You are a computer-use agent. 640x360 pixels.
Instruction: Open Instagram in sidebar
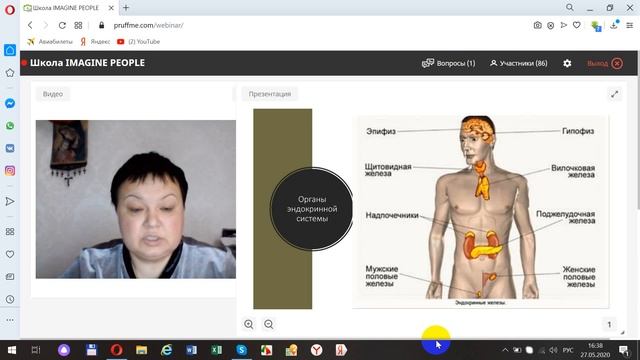coord(10,171)
